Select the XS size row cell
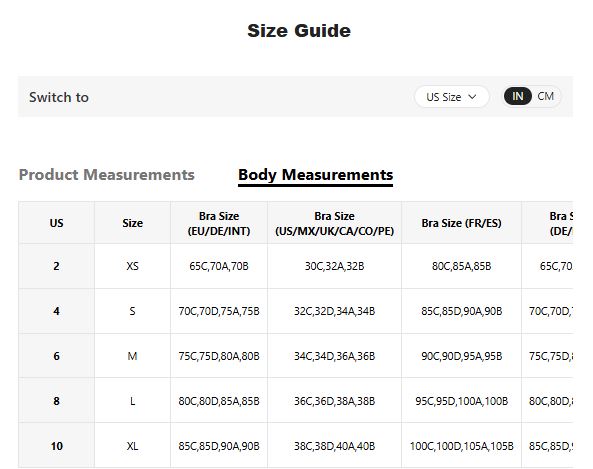This screenshot has width=593, height=469. point(132,266)
